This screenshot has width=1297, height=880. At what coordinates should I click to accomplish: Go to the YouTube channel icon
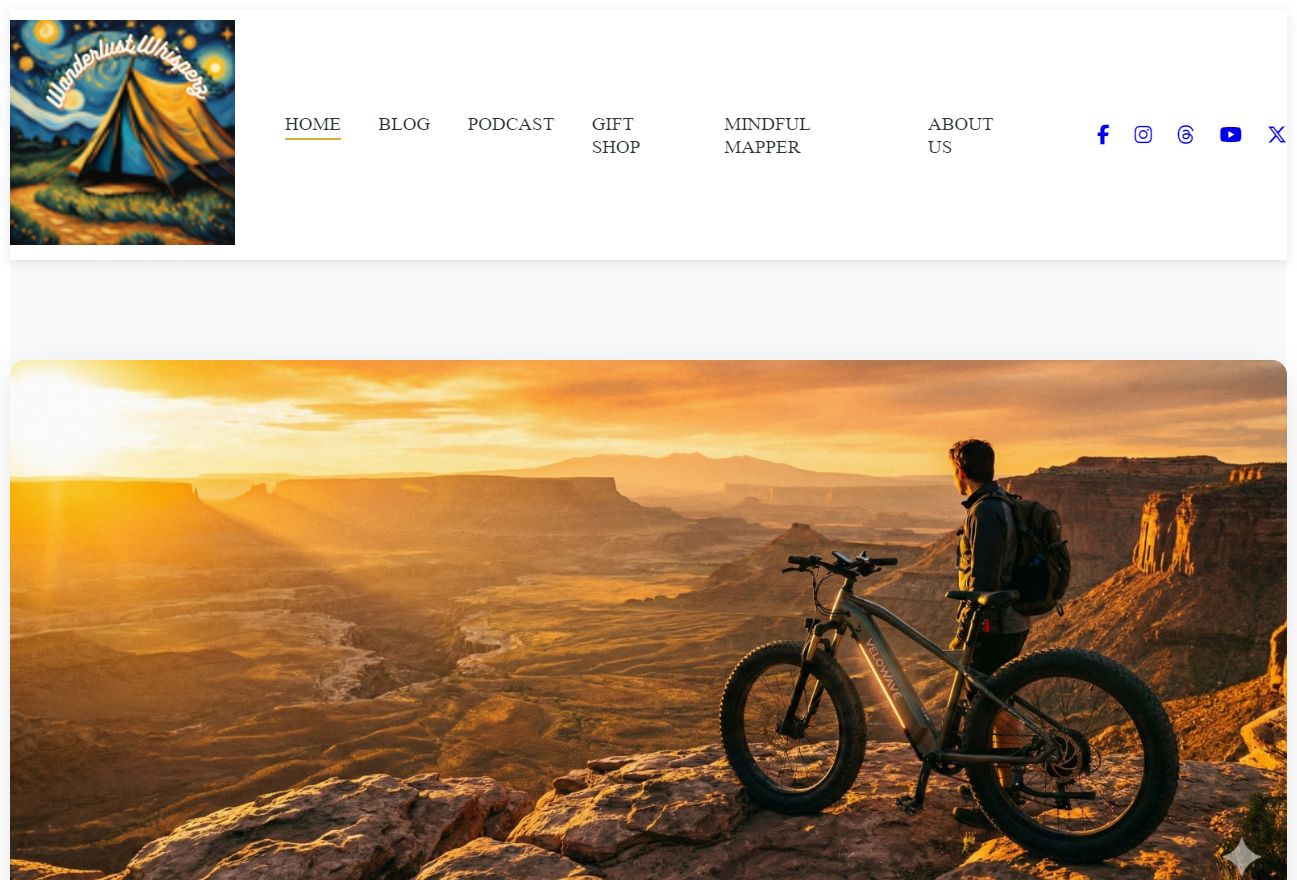pos(1230,135)
